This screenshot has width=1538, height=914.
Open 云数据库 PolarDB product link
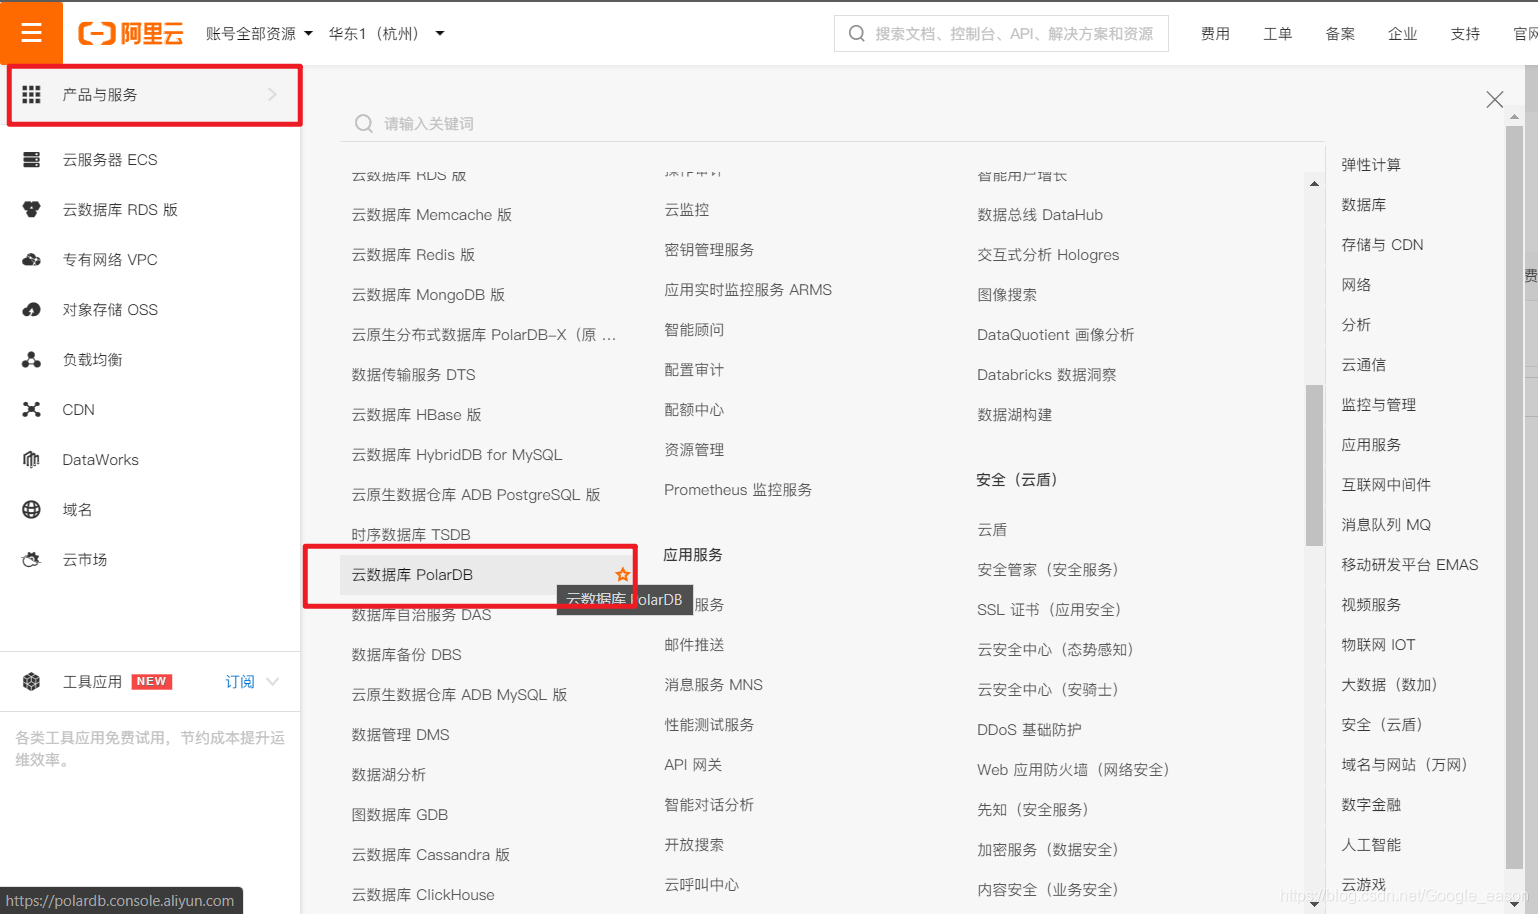[412, 575]
